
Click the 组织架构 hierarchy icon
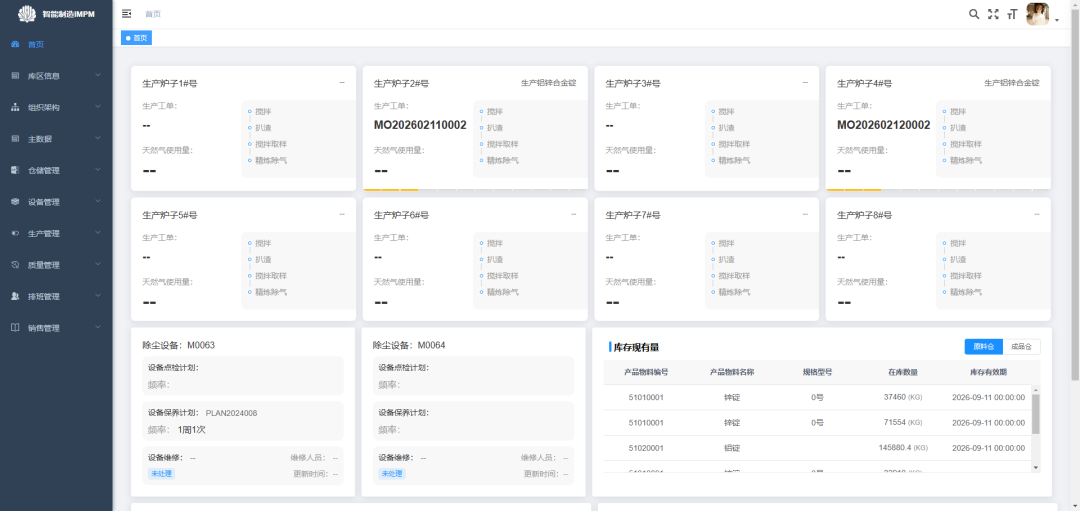(x=15, y=107)
